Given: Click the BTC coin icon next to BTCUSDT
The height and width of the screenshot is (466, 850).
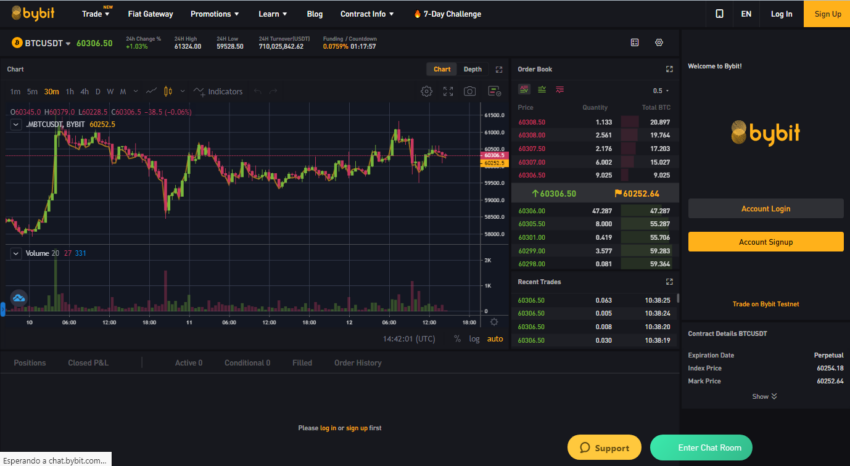Looking at the screenshot, I should [x=17, y=43].
